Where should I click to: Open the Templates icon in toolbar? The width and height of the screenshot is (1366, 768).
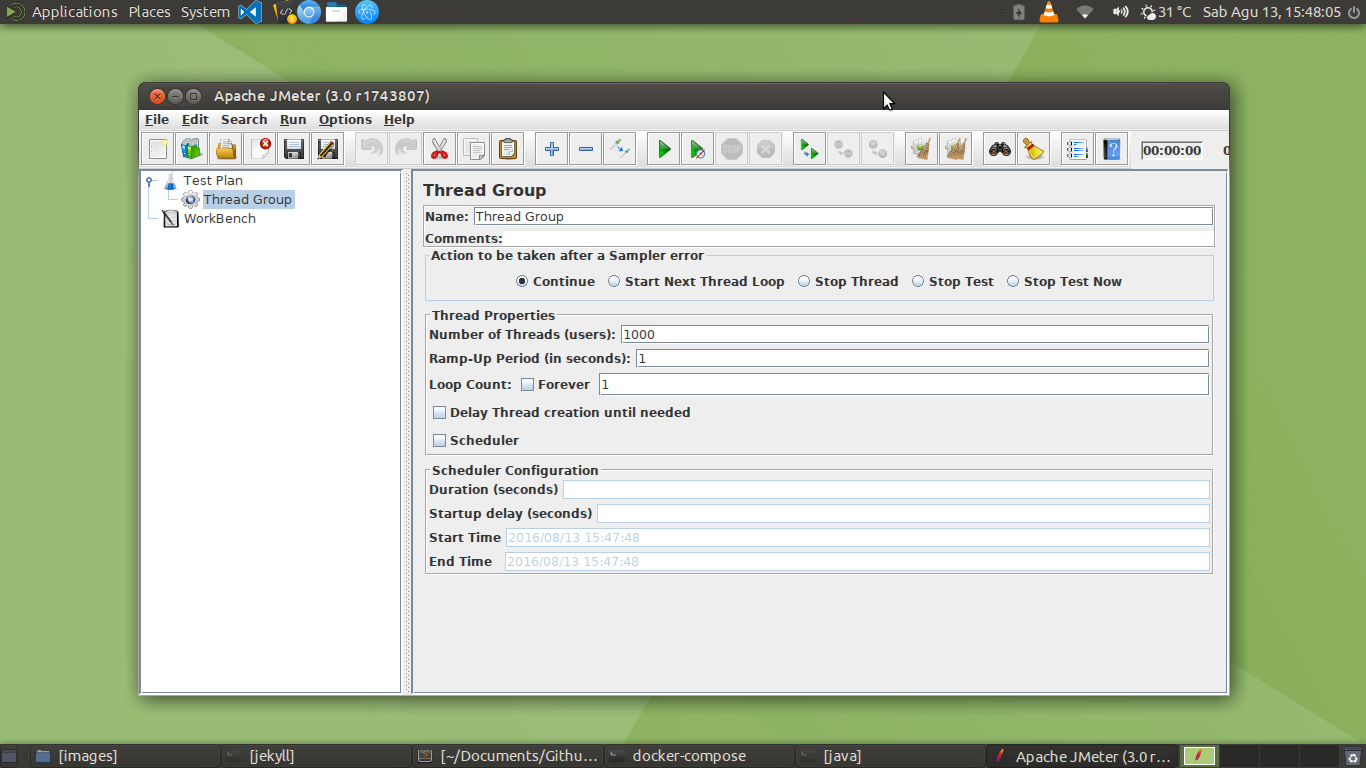[x=192, y=149]
